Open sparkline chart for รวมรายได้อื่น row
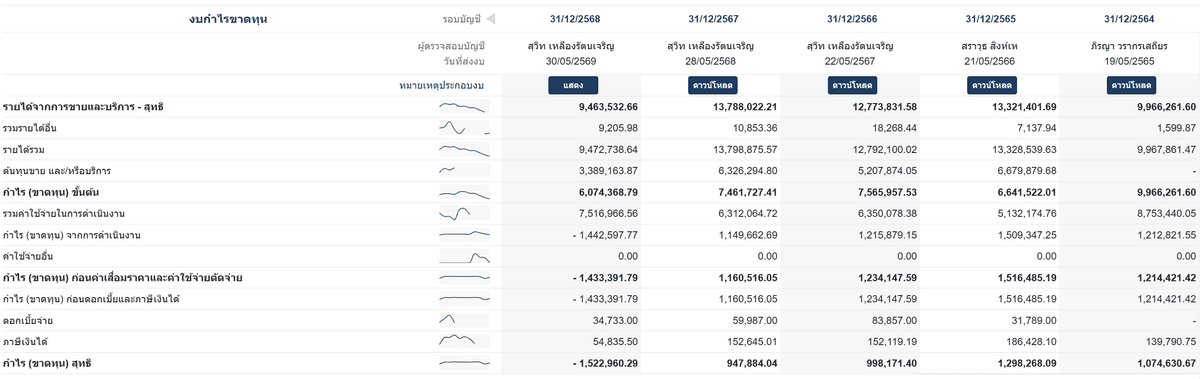This screenshot has width=1200, height=379. 465,128
